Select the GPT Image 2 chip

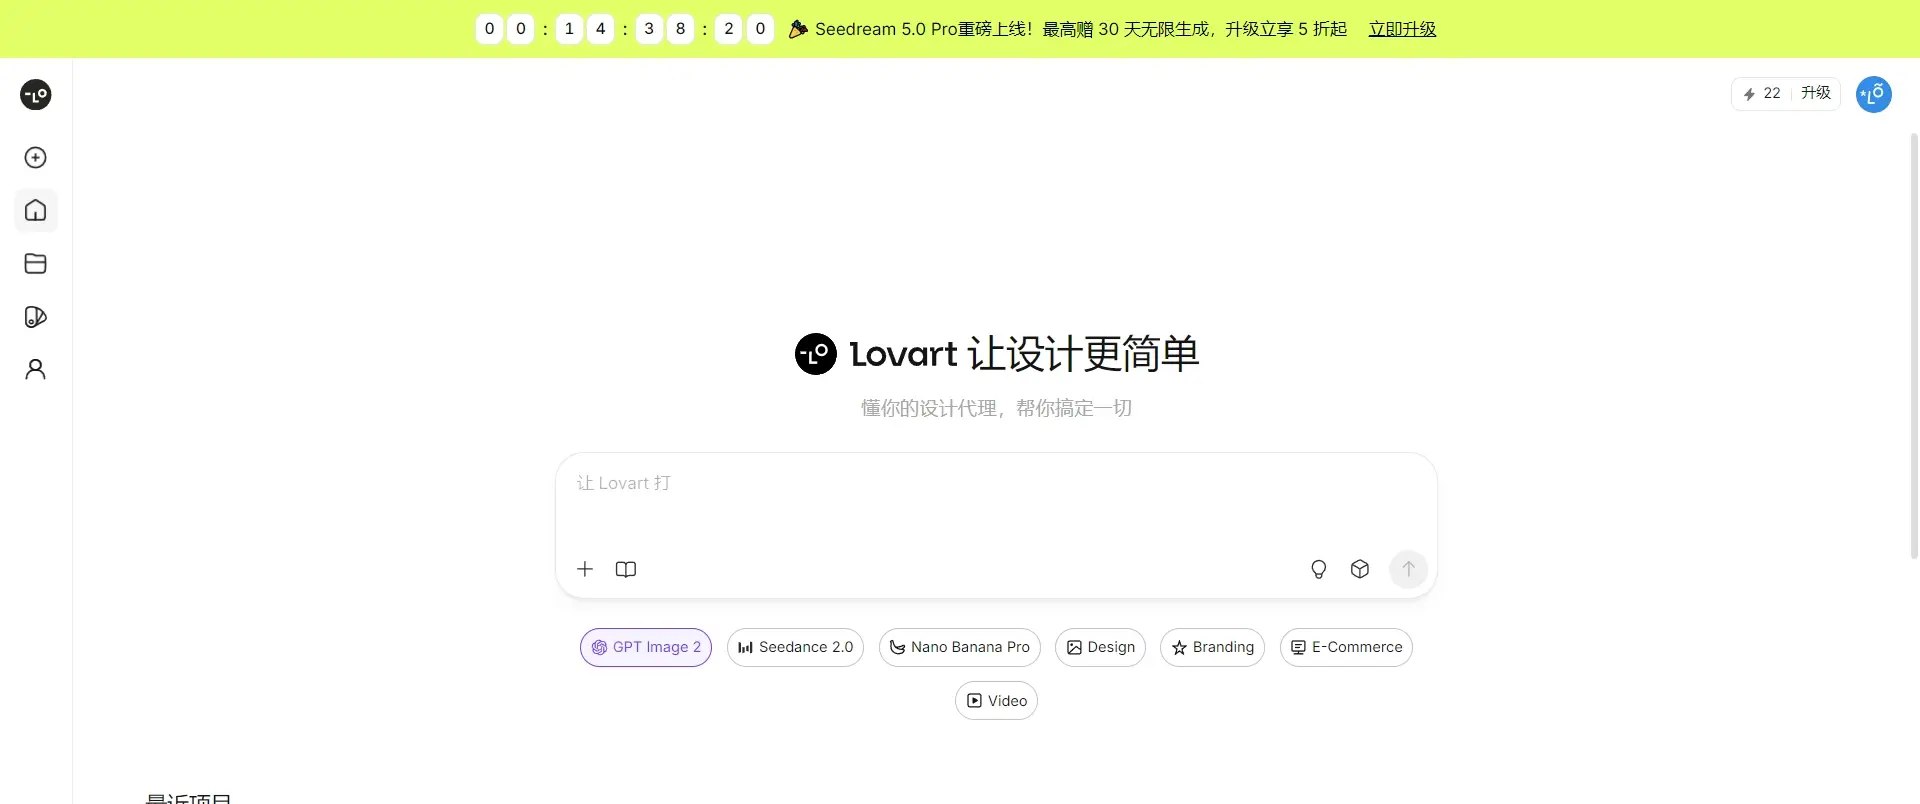click(x=646, y=647)
